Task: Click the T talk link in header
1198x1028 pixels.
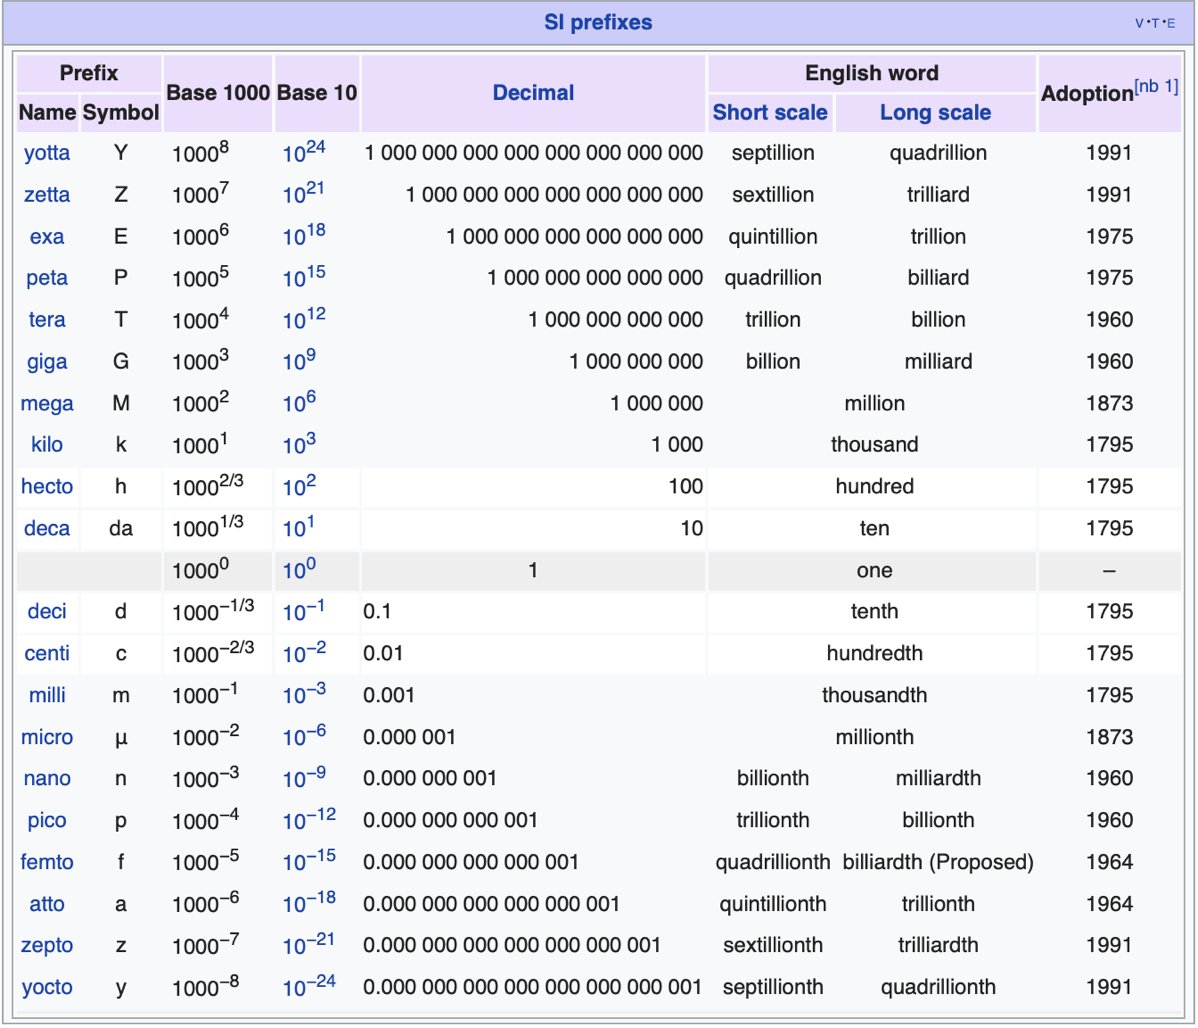Action: point(1155,24)
